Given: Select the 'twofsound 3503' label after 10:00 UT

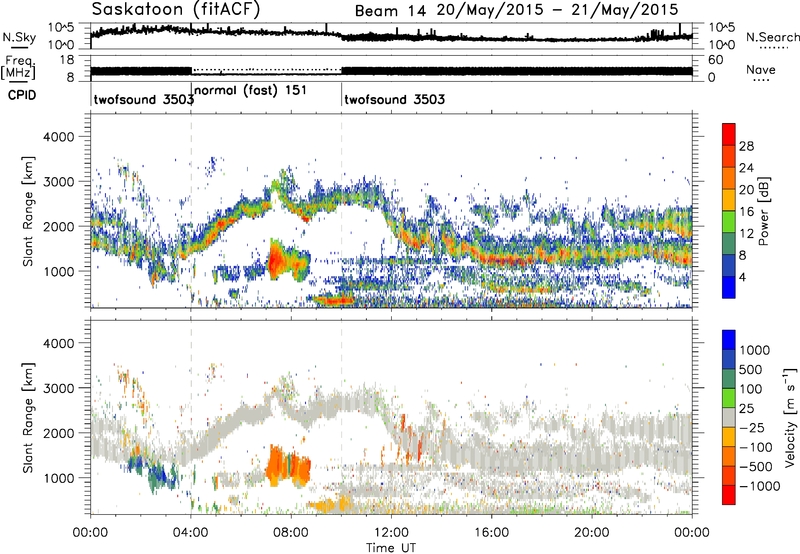Looking at the screenshot, I should [x=394, y=99].
